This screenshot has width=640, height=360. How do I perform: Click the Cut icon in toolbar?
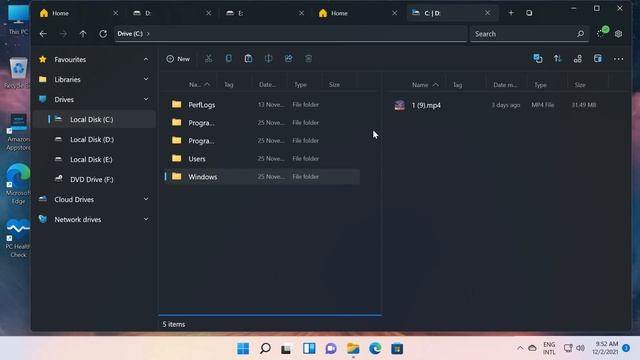click(x=209, y=59)
